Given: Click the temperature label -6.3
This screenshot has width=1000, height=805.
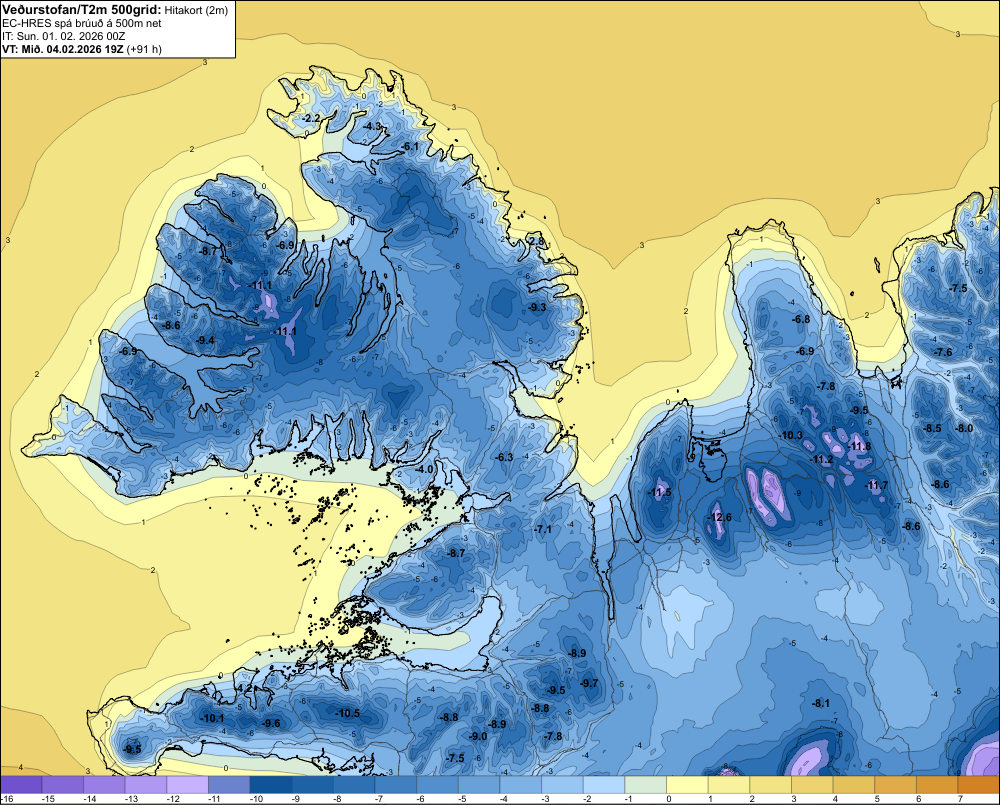Looking at the screenshot, I should point(504,457).
